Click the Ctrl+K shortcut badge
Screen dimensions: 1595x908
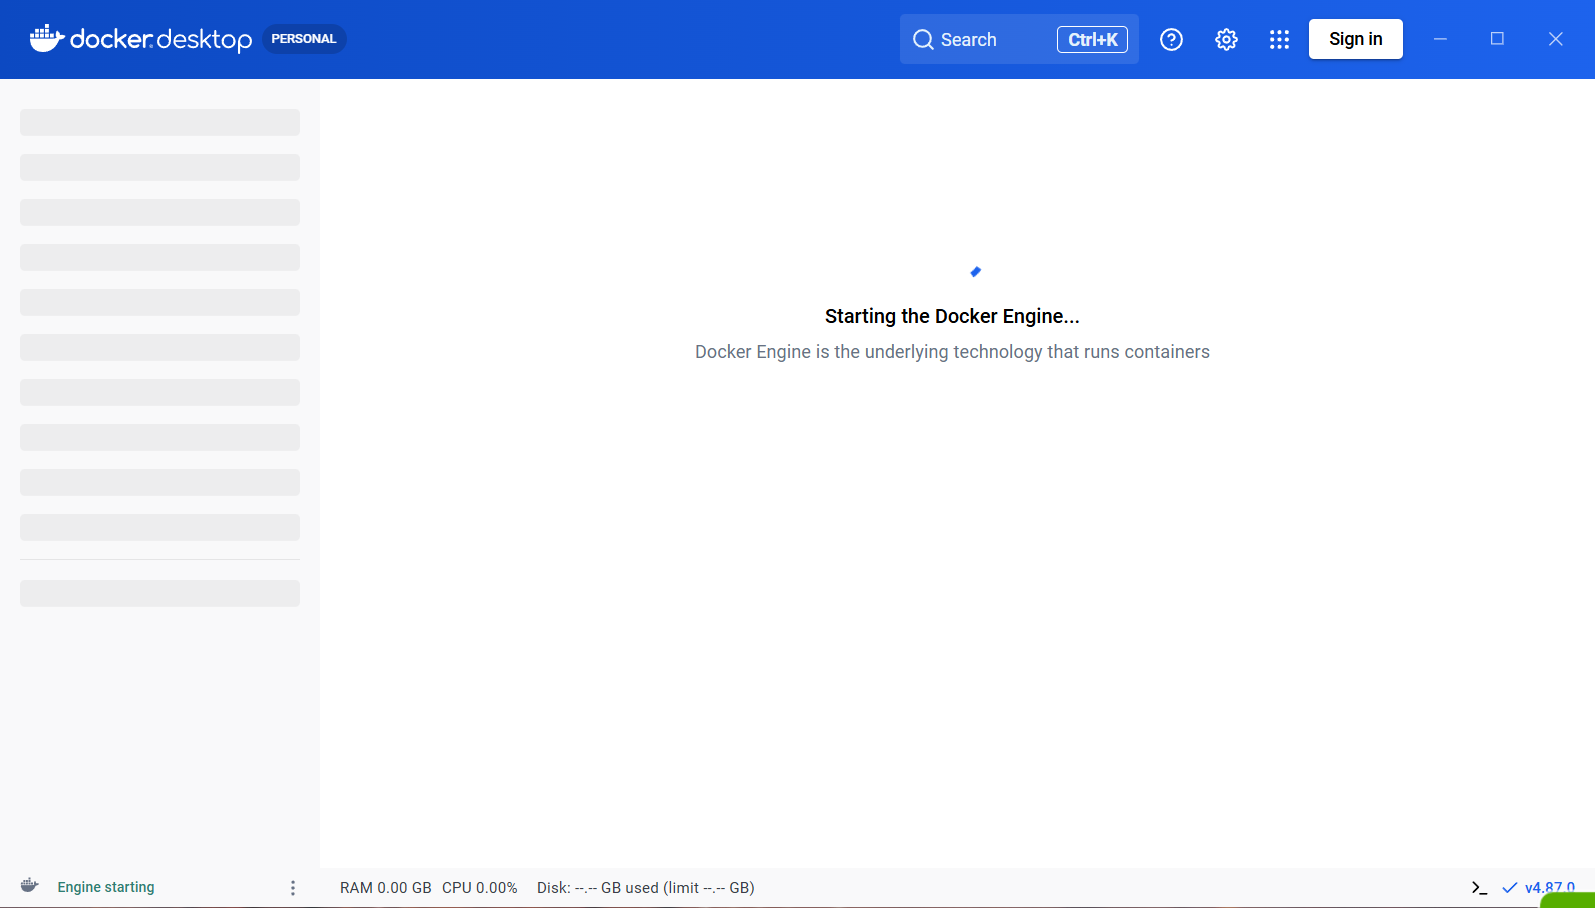[x=1092, y=39]
